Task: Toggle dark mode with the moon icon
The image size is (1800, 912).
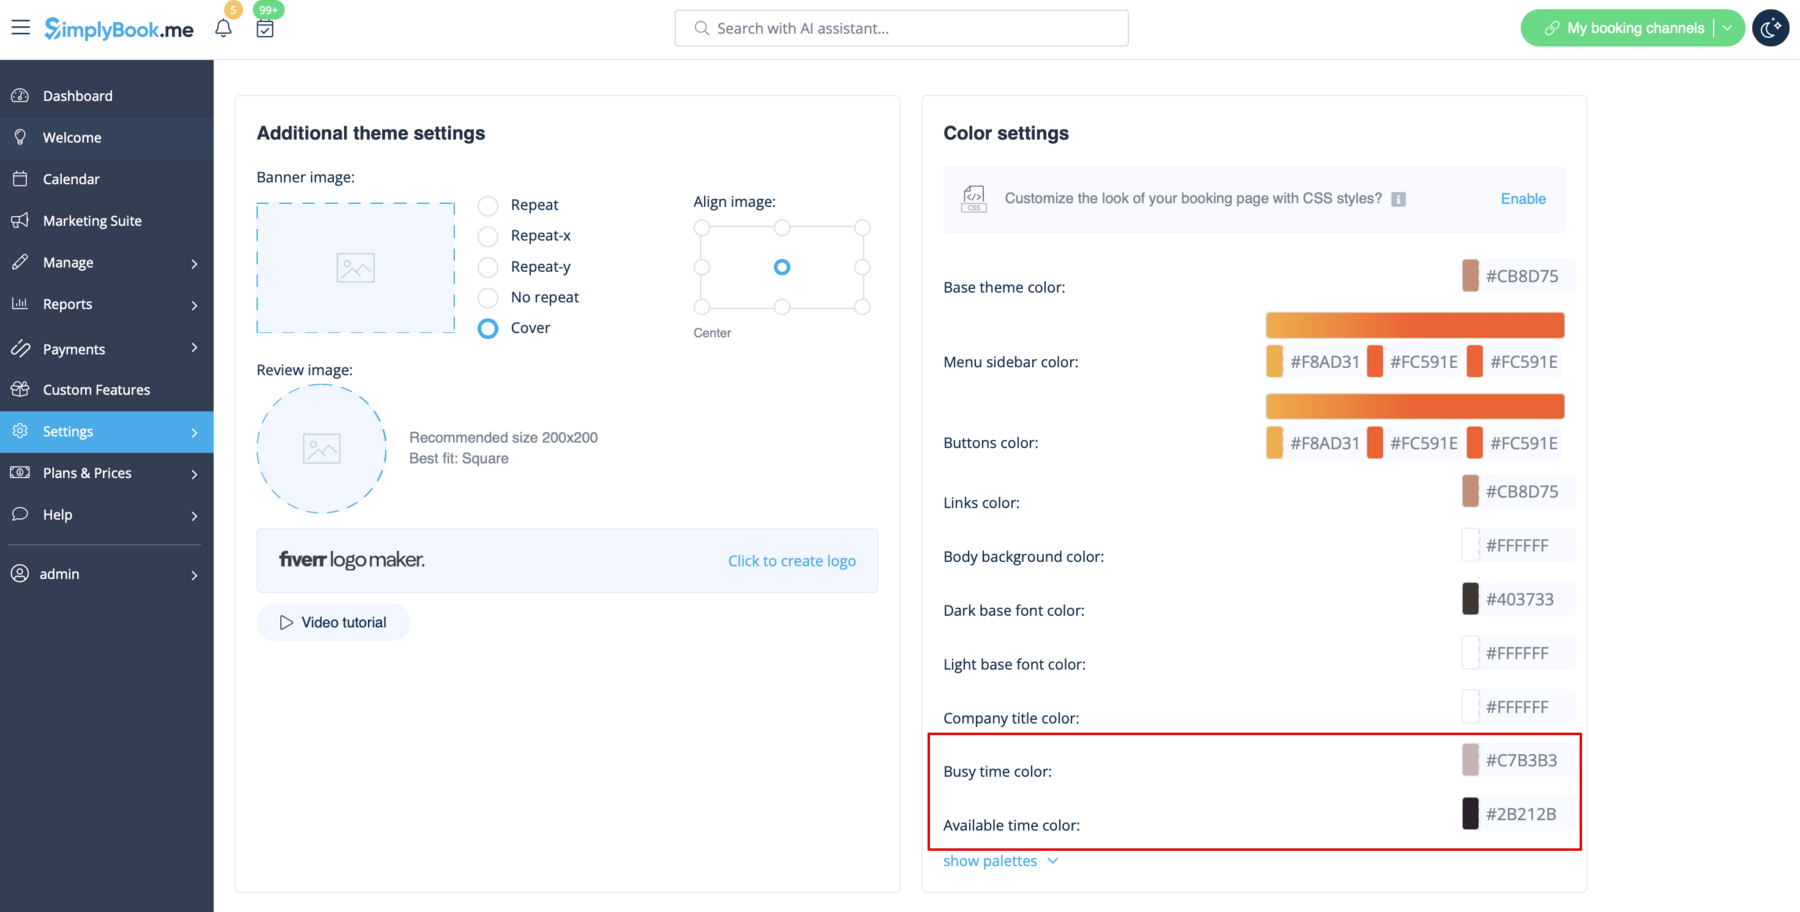Action: (1769, 27)
